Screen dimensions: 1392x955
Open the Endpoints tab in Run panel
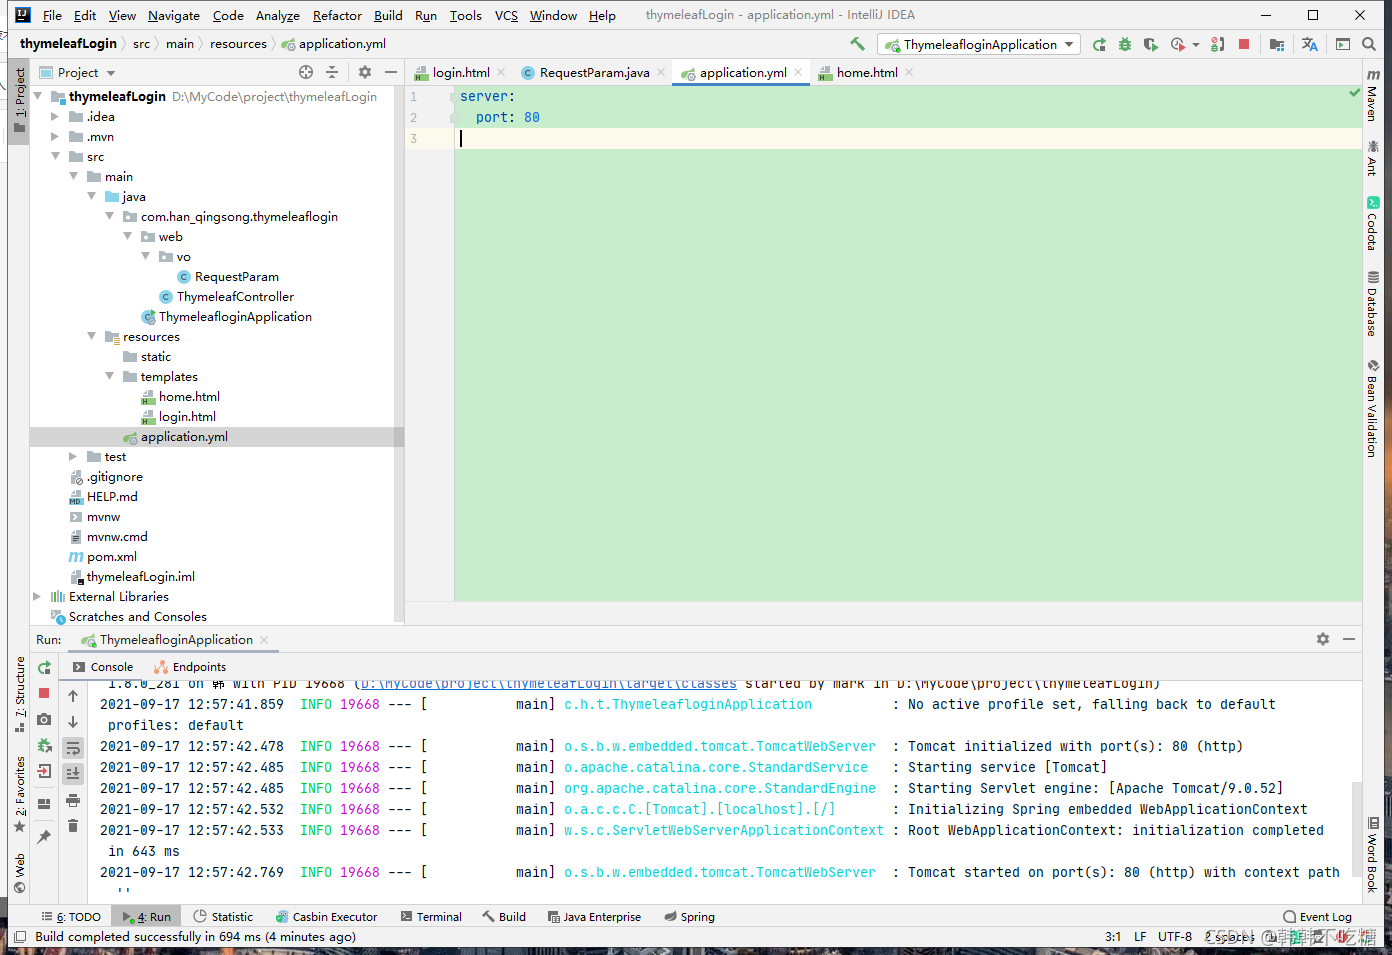[190, 667]
